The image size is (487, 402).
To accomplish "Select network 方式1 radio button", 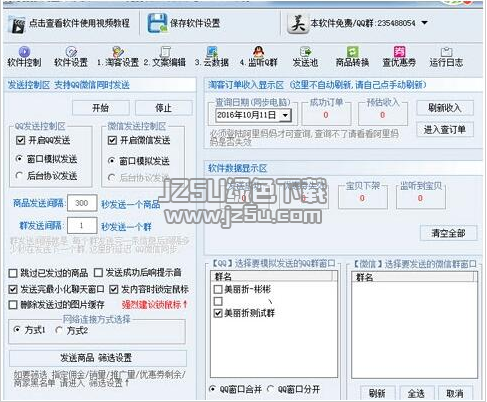I will pyautogui.click(x=17, y=330).
